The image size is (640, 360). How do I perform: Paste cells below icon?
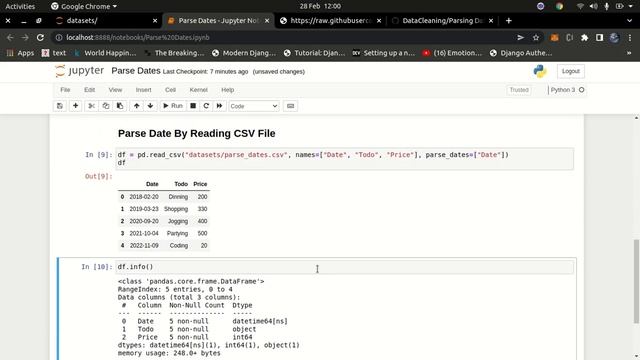[120, 106]
